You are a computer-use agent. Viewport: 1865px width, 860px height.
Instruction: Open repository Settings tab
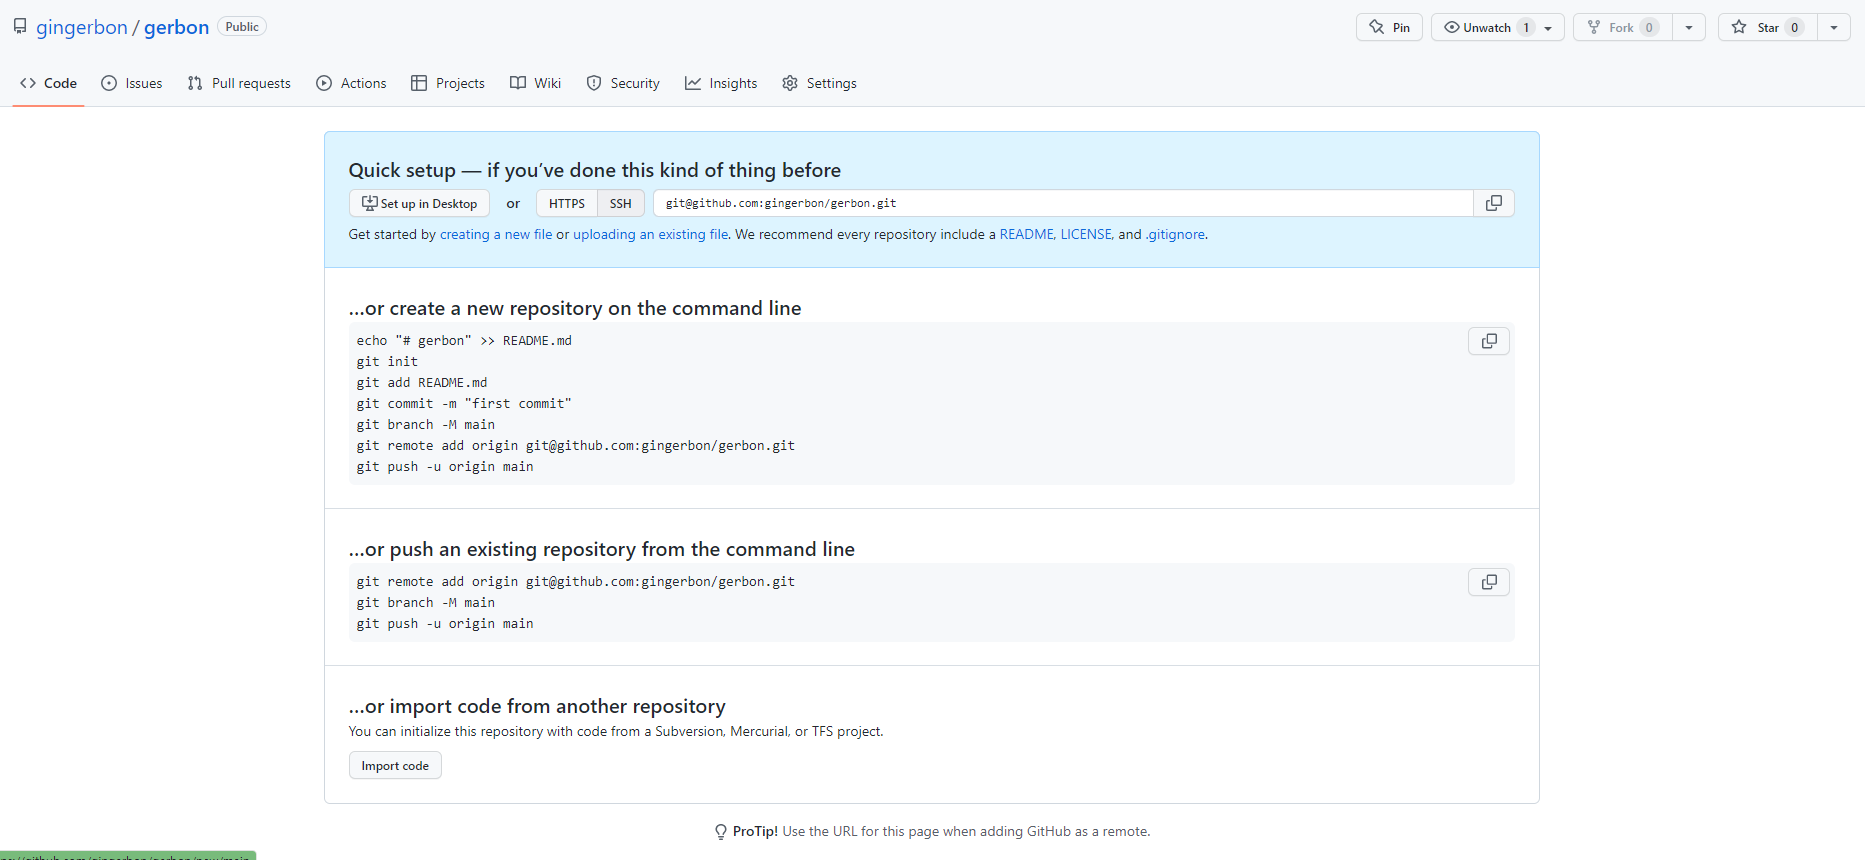(820, 83)
